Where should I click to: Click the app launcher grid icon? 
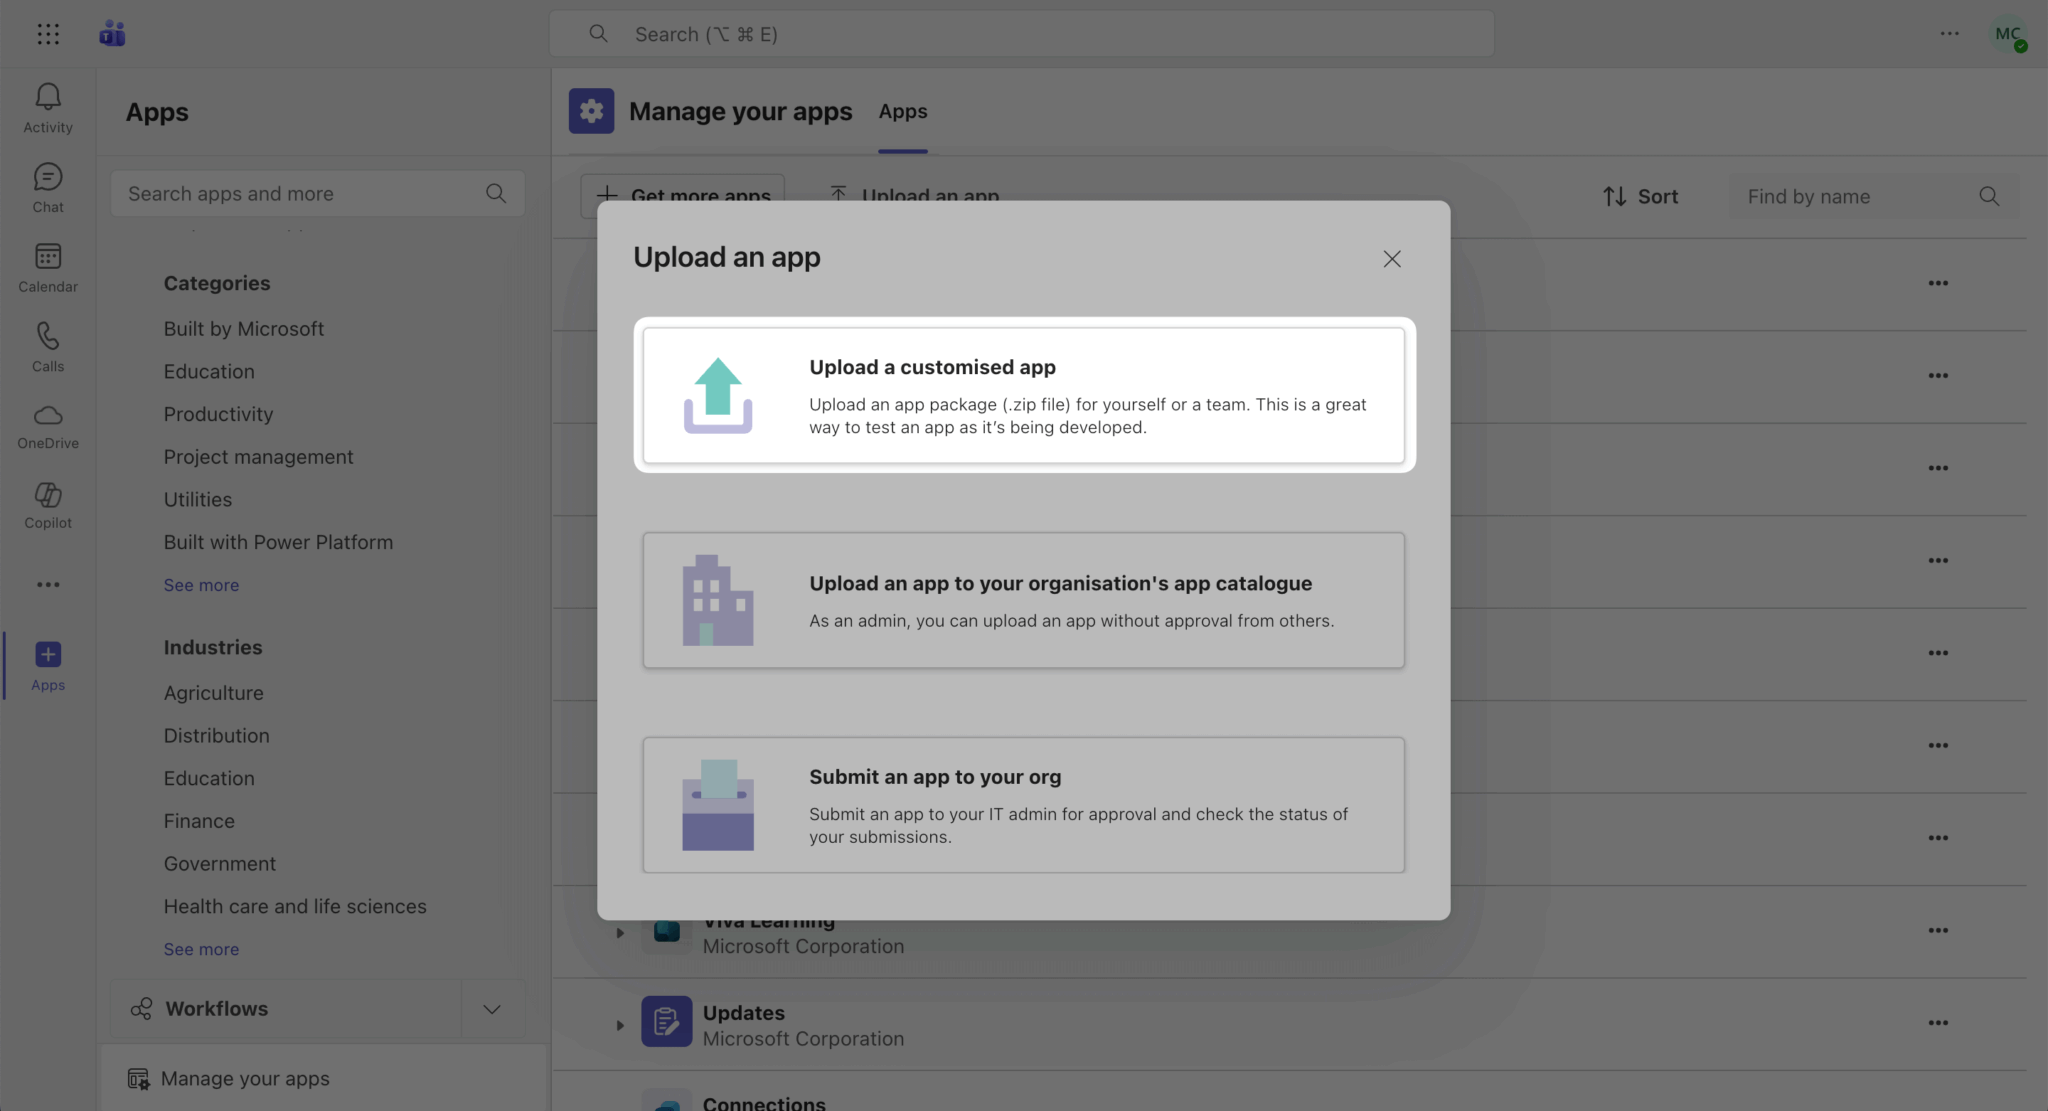(48, 34)
